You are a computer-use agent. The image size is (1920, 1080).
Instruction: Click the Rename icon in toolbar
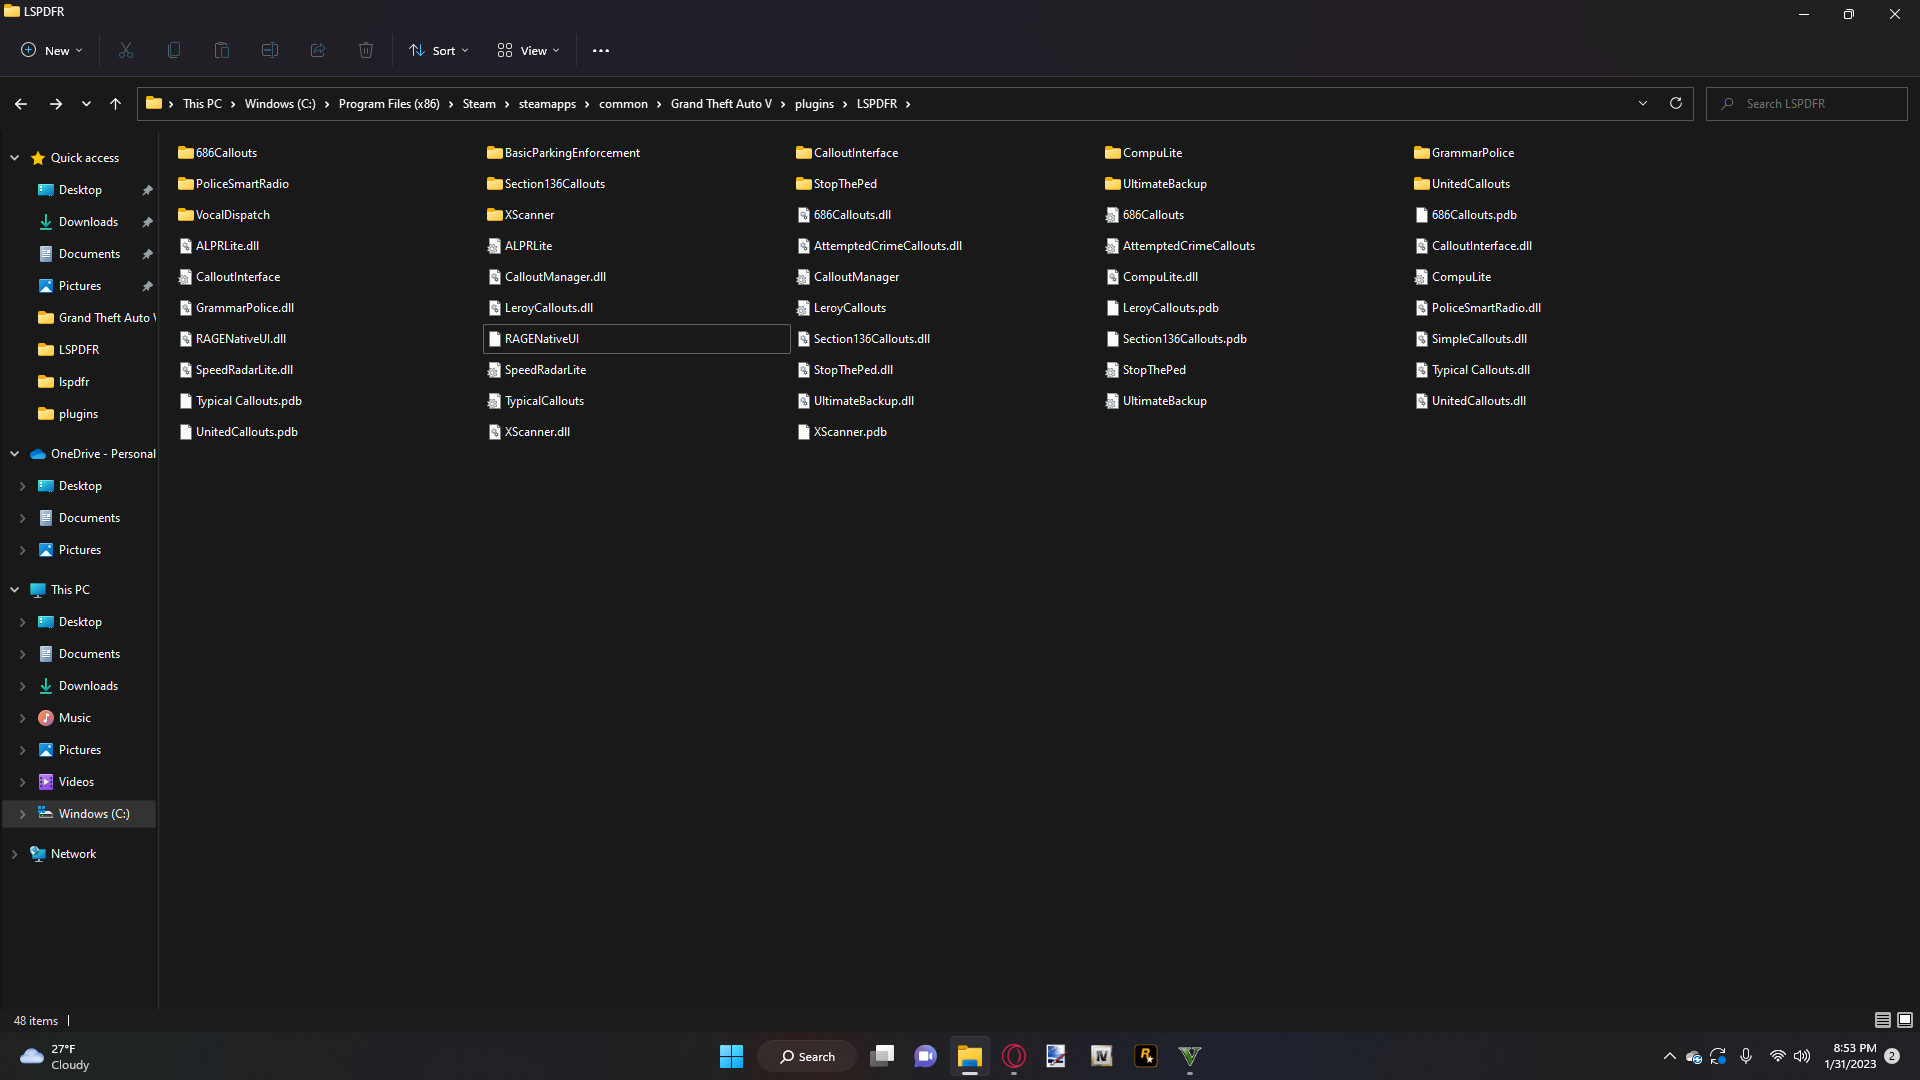coord(270,50)
